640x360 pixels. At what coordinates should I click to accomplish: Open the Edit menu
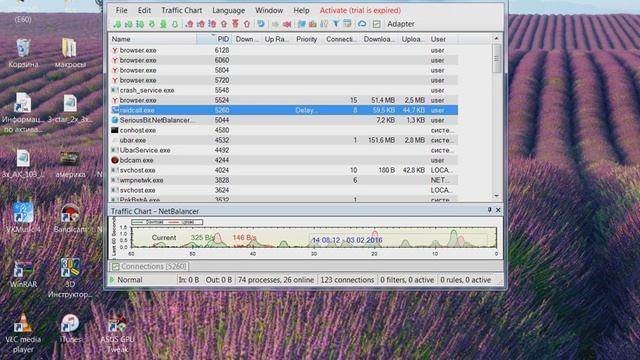tap(144, 10)
